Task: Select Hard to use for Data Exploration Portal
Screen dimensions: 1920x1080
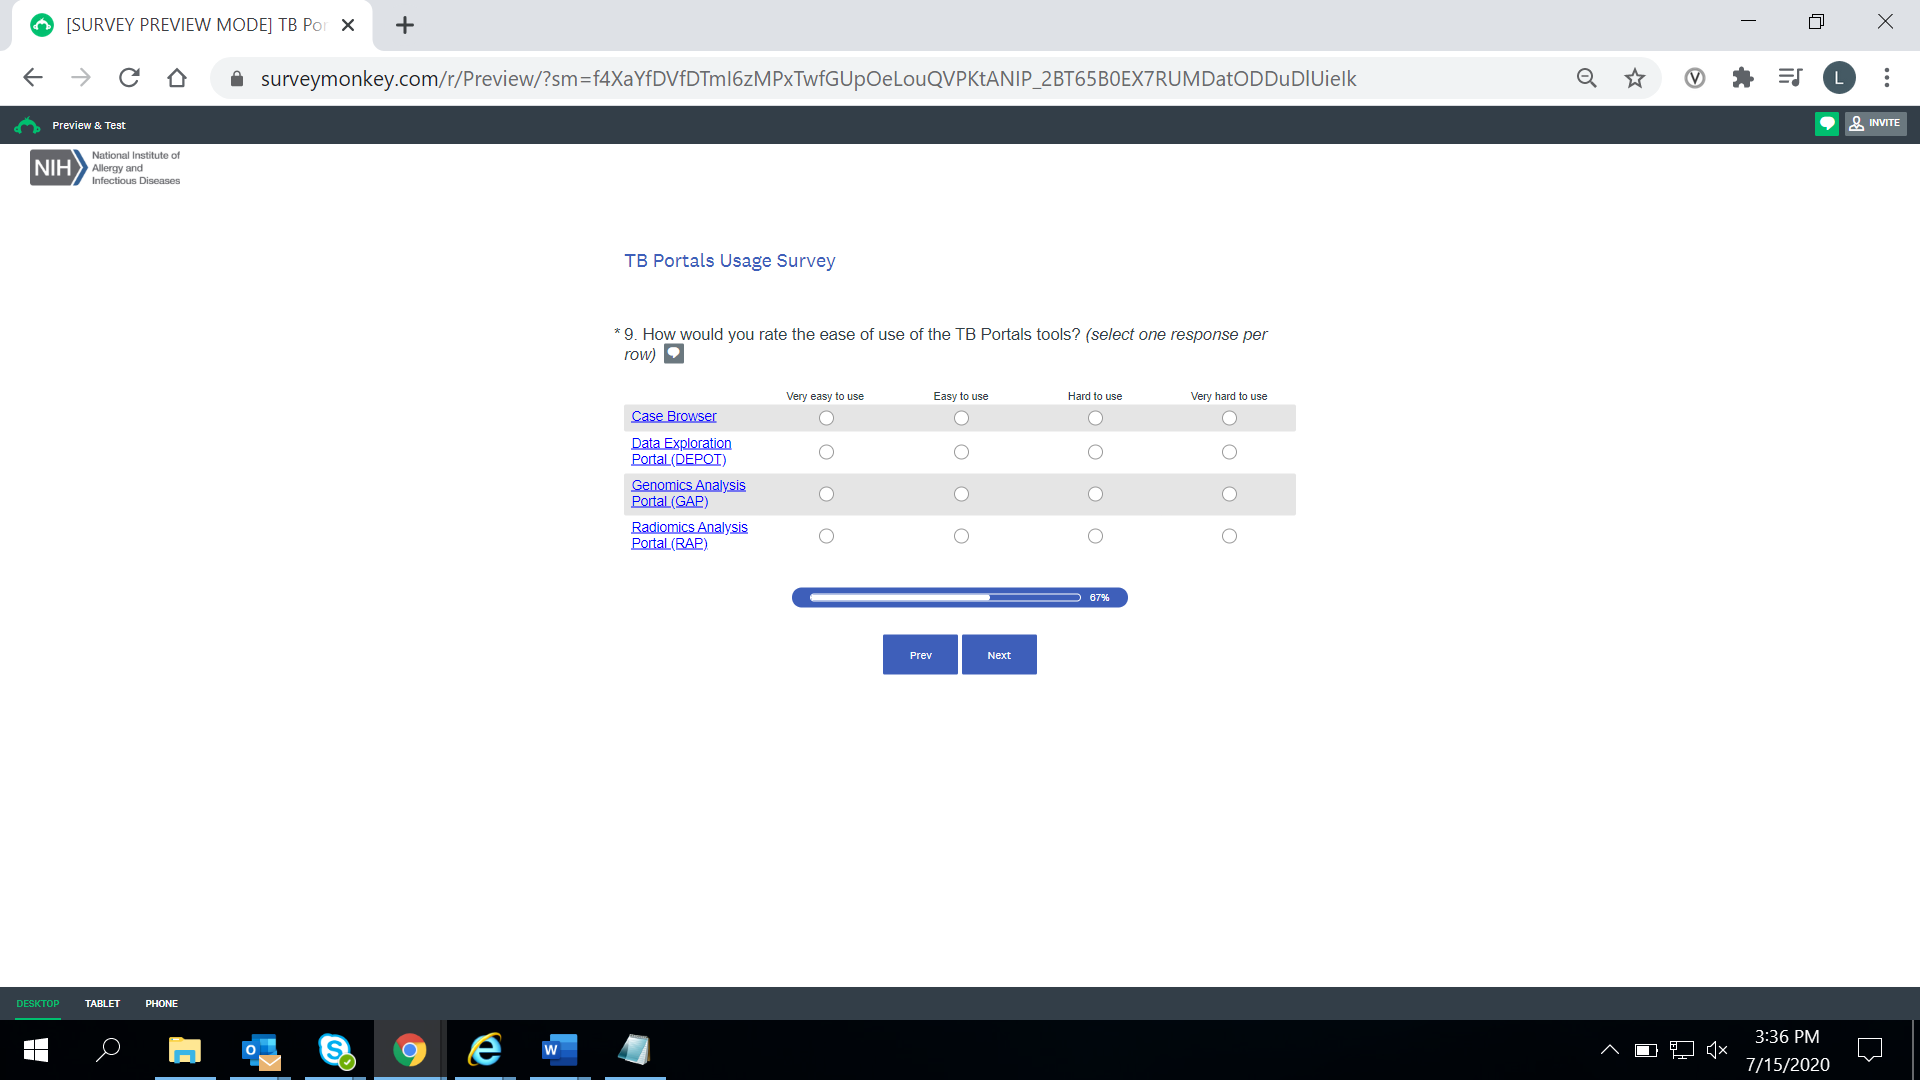Action: [x=1095, y=452]
